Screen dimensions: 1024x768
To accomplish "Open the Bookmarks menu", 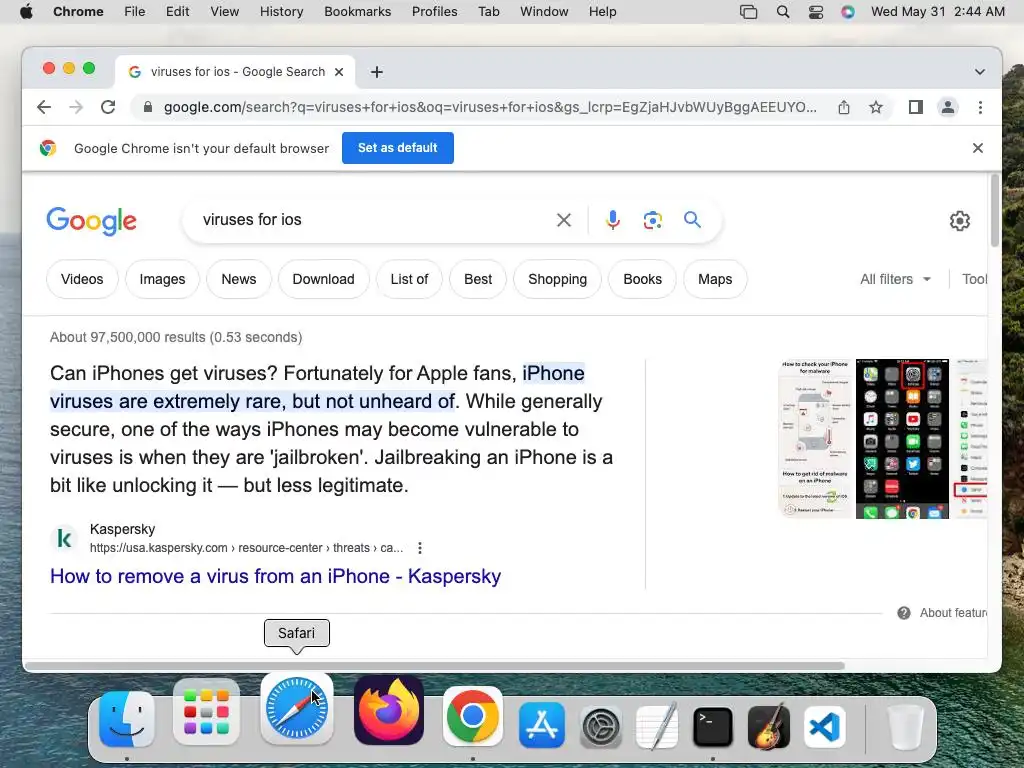I will [358, 12].
